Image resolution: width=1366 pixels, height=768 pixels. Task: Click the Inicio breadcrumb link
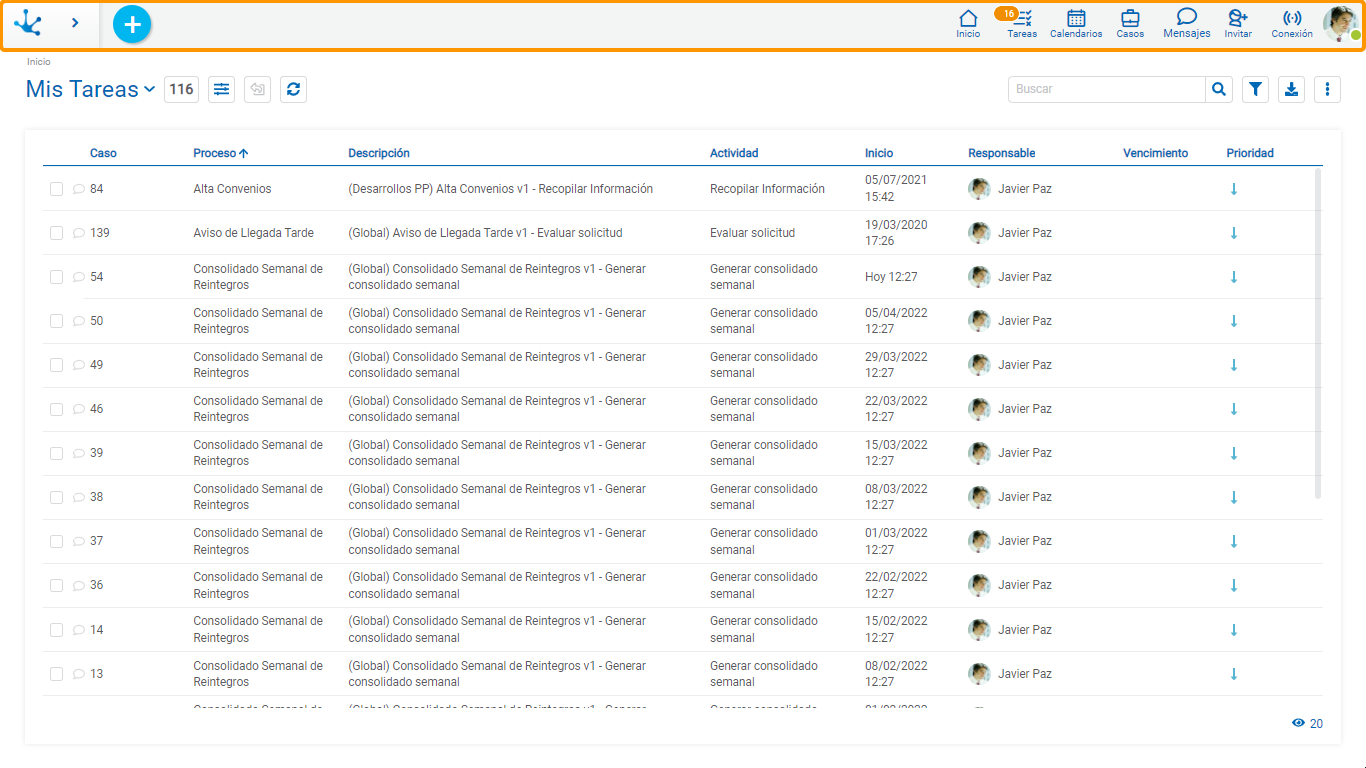point(38,62)
